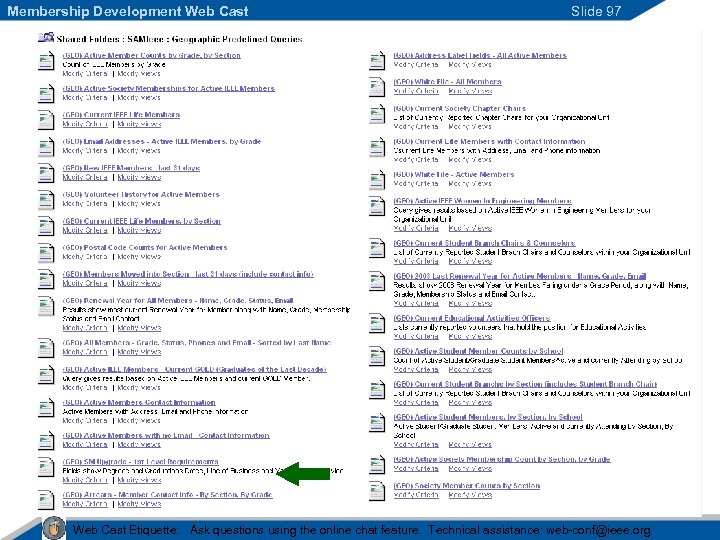720x540 pixels.
Task: Open Active IEEE Members Current GOLD query
Action: click(x=195, y=369)
